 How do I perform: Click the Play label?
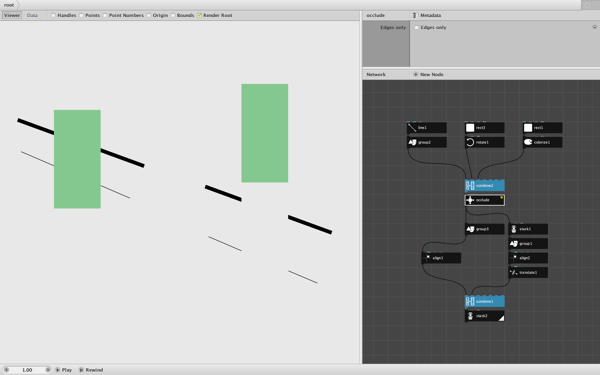(x=67, y=370)
